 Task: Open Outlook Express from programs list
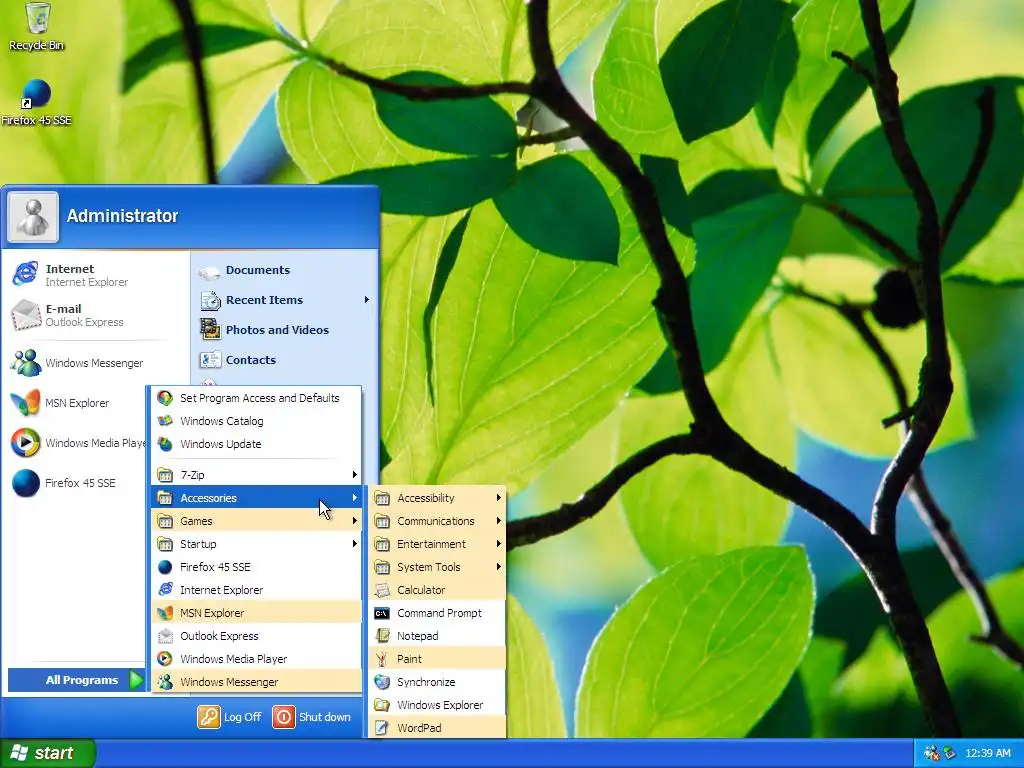coord(257,636)
